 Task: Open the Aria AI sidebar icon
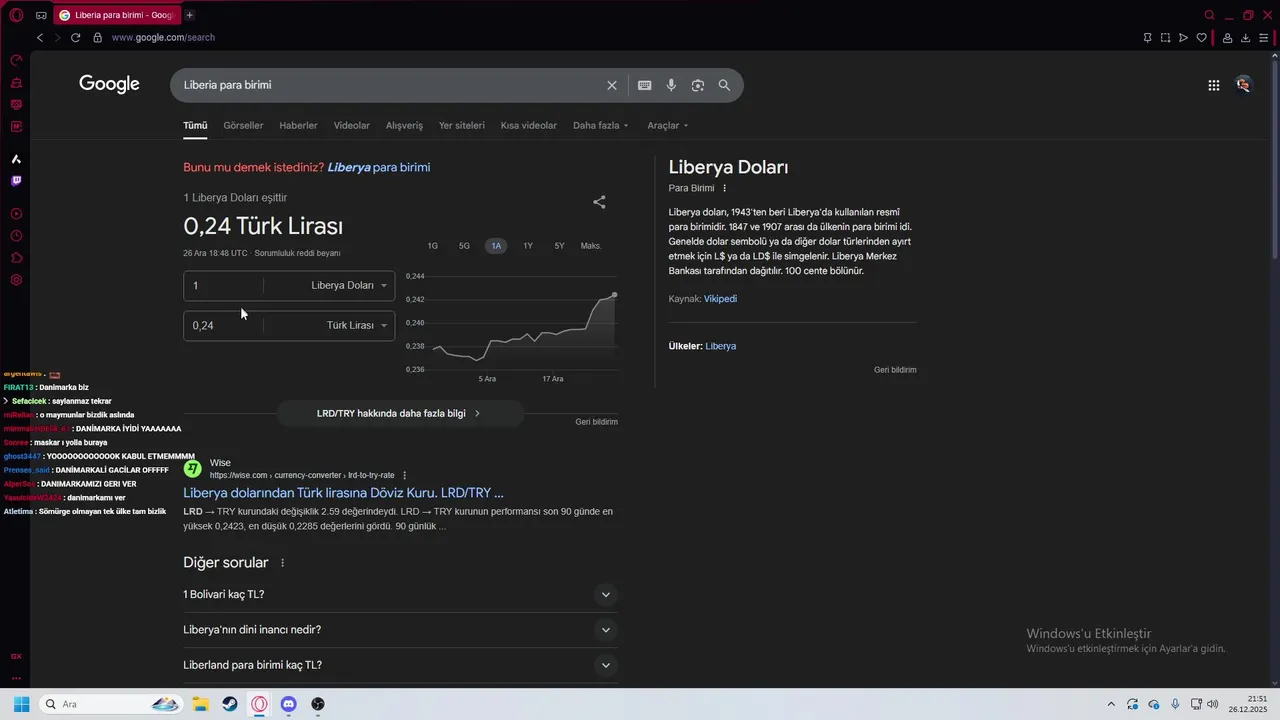pyautogui.click(x=16, y=159)
